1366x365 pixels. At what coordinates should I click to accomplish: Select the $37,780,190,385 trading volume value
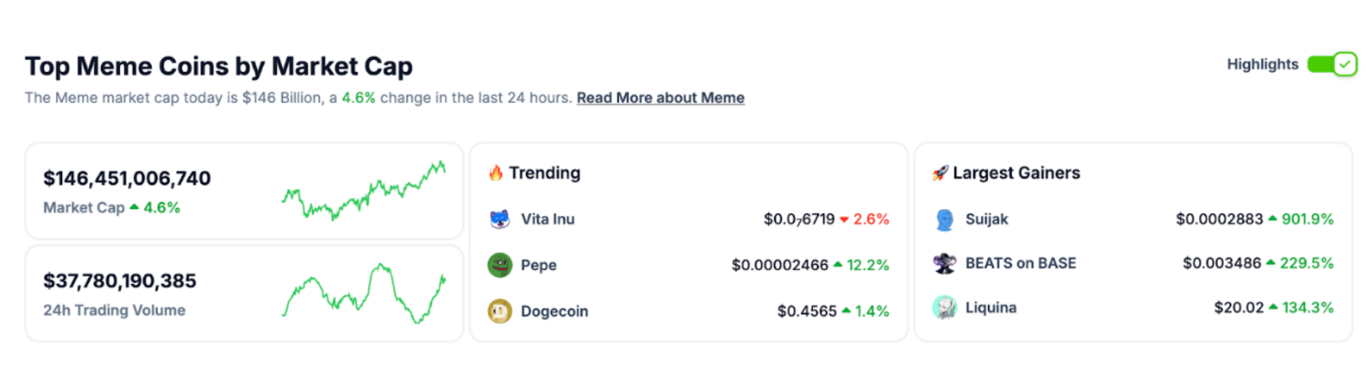click(120, 281)
